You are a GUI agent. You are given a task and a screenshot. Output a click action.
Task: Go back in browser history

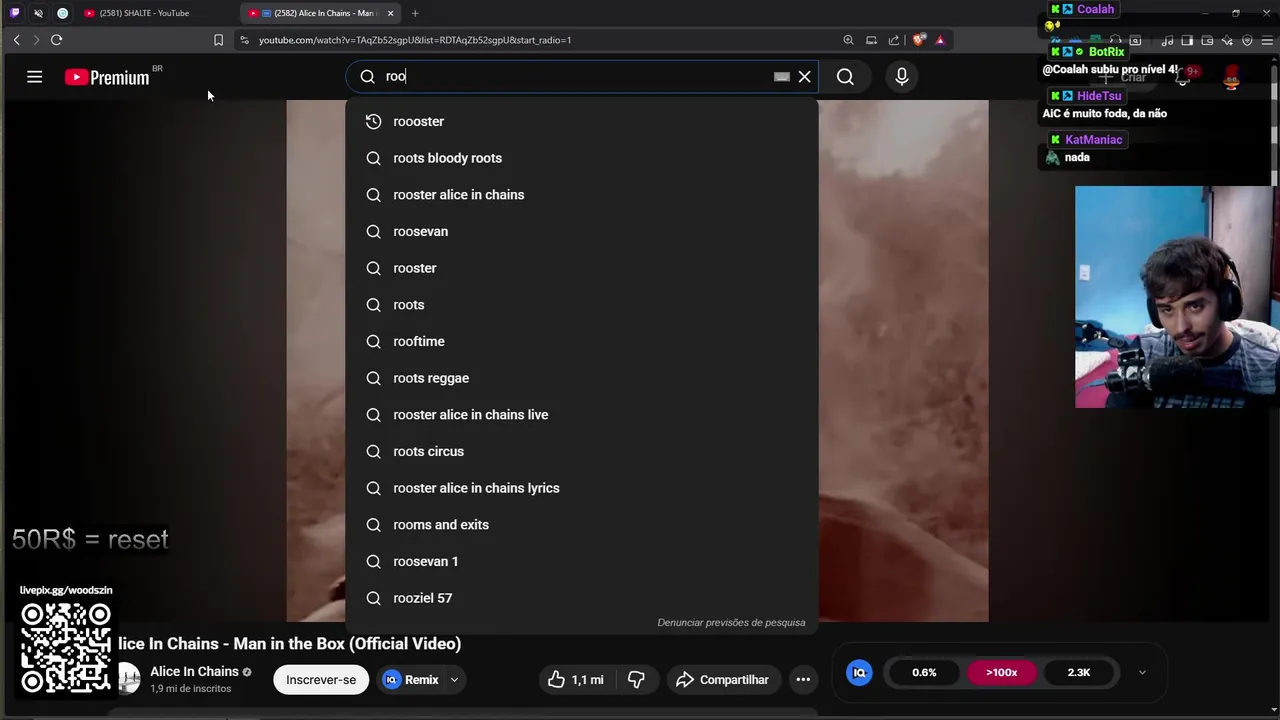point(16,40)
